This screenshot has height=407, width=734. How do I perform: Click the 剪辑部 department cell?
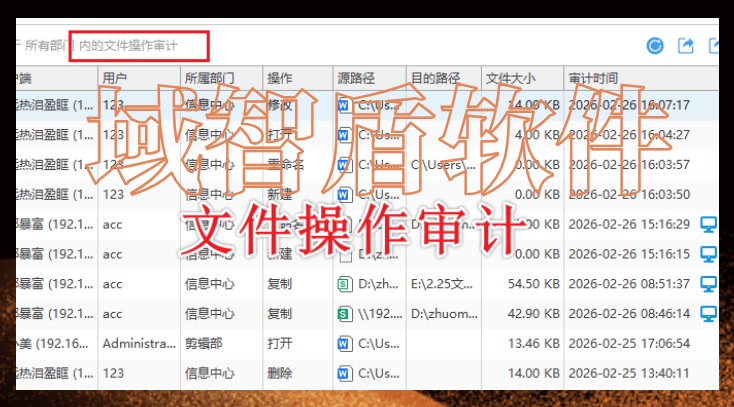coord(204,344)
